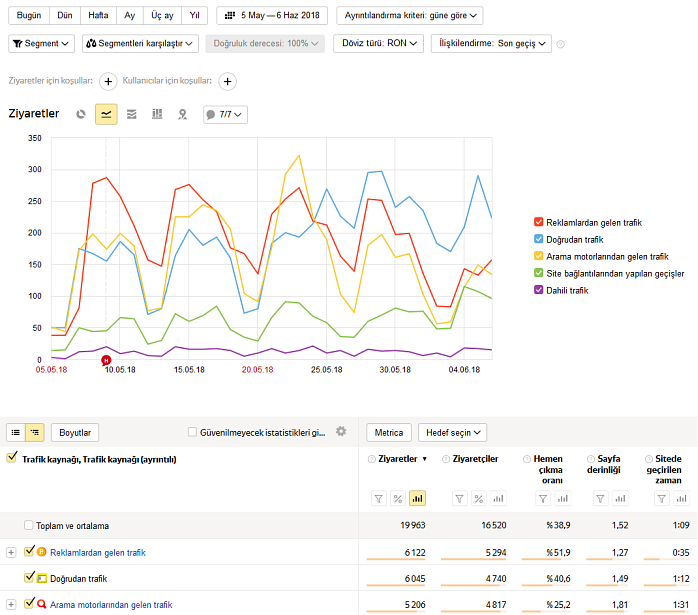This screenshot has width=698, height=615.
Task: Toggle Doğrudan trafik legend checkbox
Action: (x=539, y=239)
